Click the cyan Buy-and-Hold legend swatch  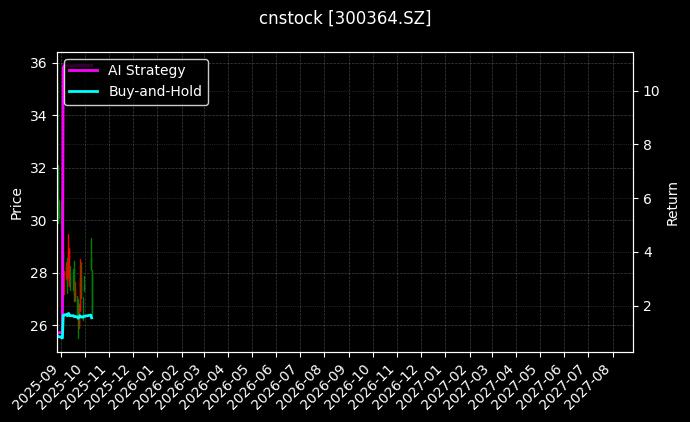83,91
